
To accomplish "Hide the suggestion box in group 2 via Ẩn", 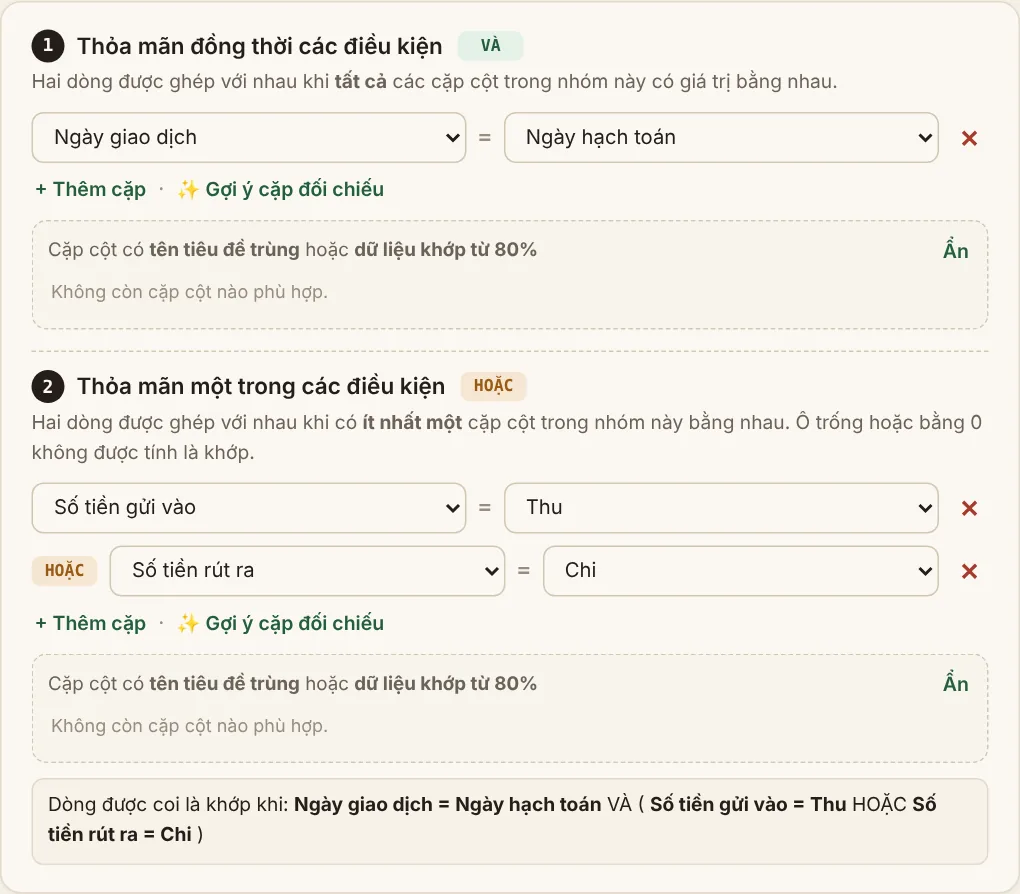I will (956, 684).
